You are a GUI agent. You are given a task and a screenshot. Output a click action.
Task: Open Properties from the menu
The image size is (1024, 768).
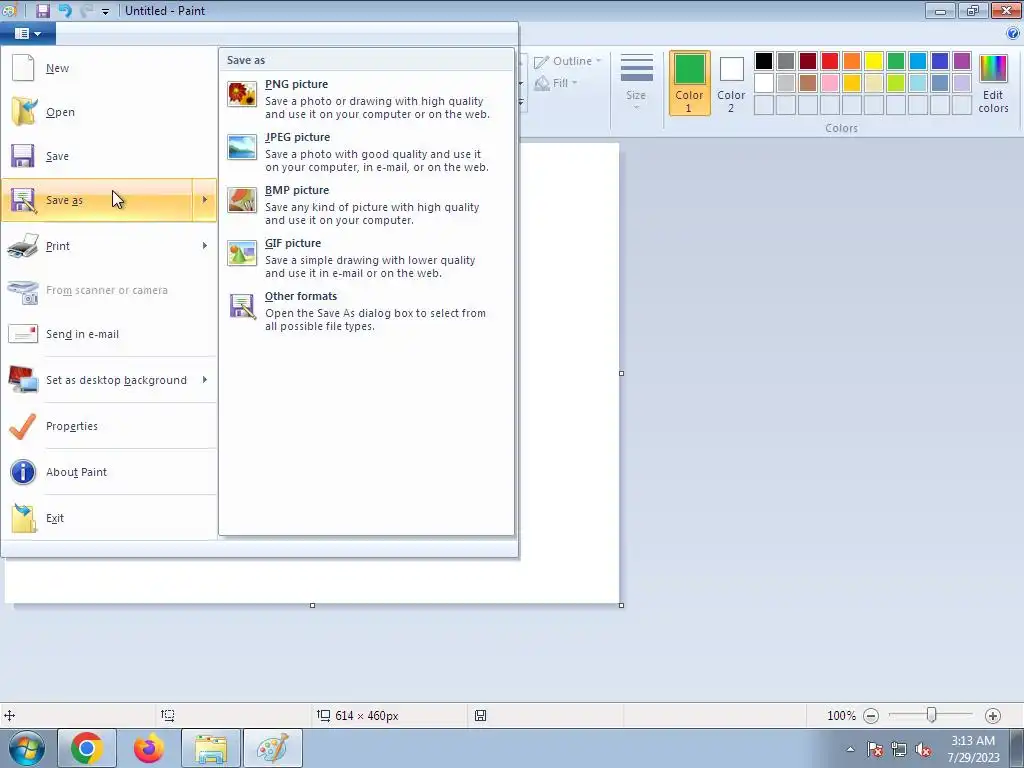click(x=109, y=426)
